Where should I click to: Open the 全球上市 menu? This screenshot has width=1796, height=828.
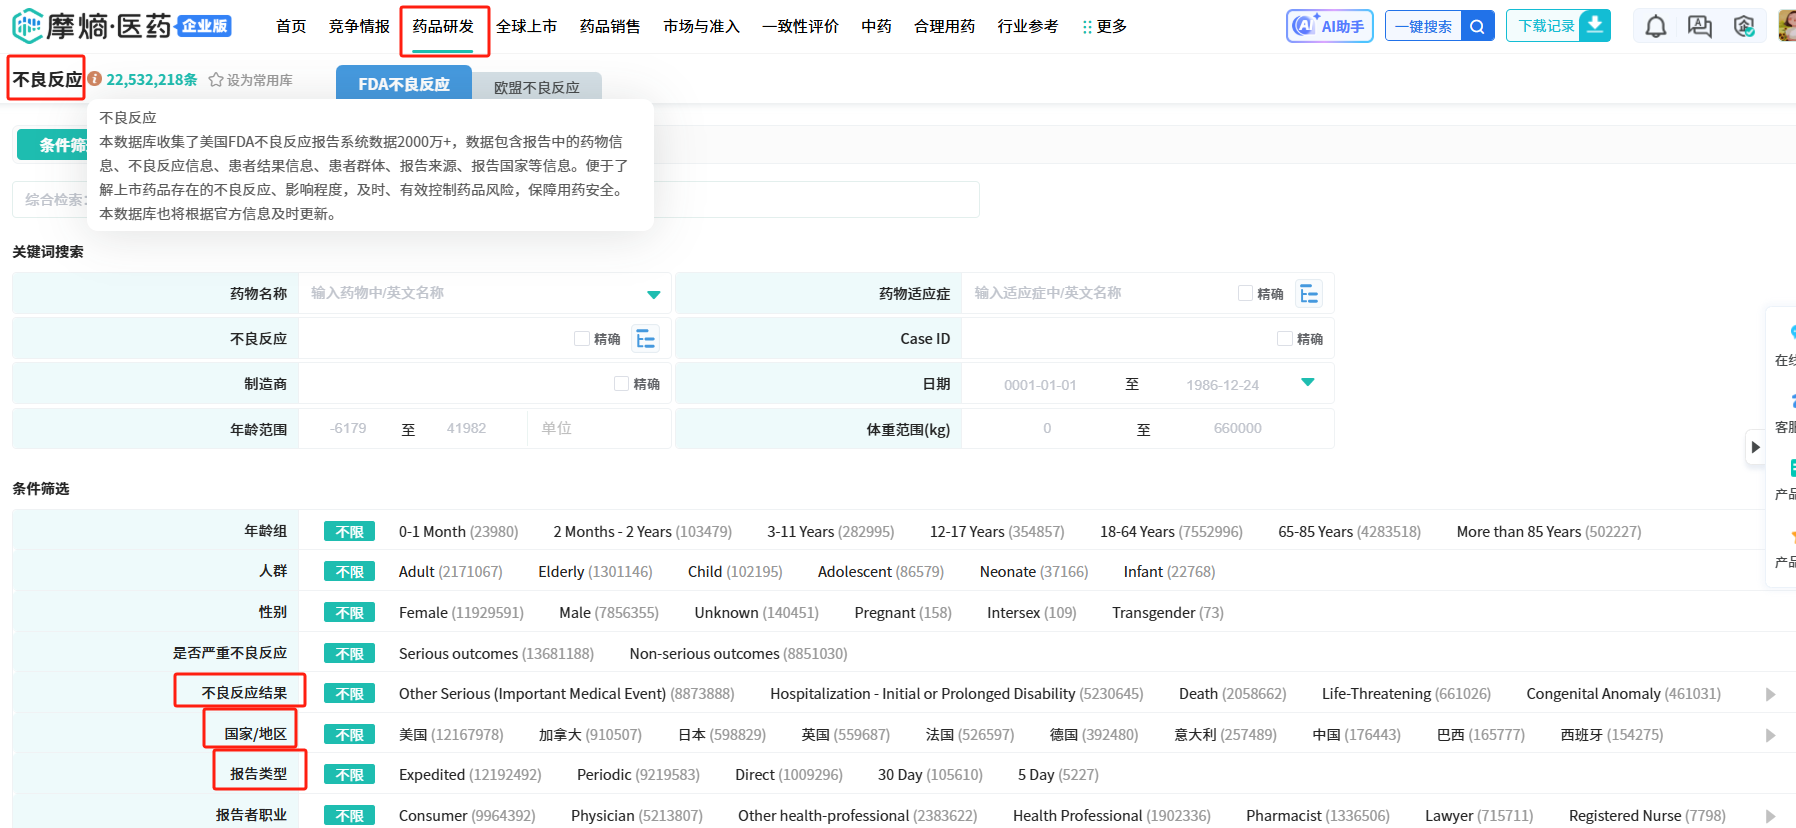526,26
